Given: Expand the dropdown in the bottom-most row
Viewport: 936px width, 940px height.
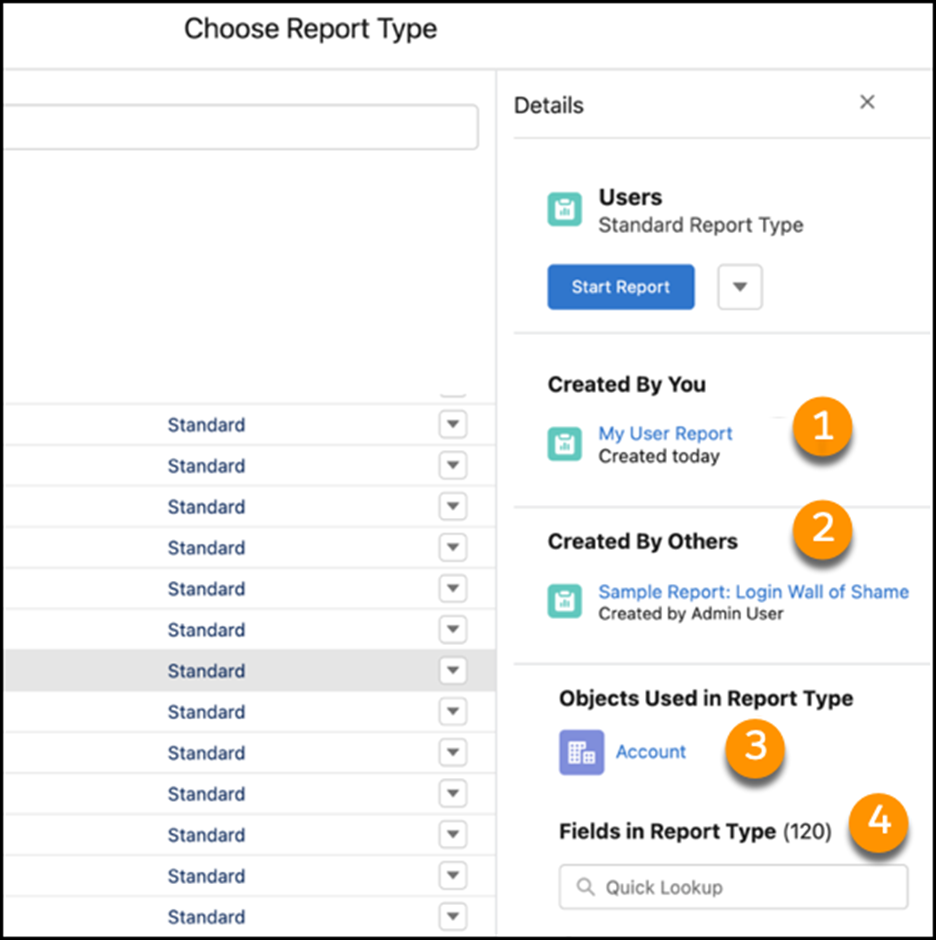Looking at the screenshot, I should point(453,916).
